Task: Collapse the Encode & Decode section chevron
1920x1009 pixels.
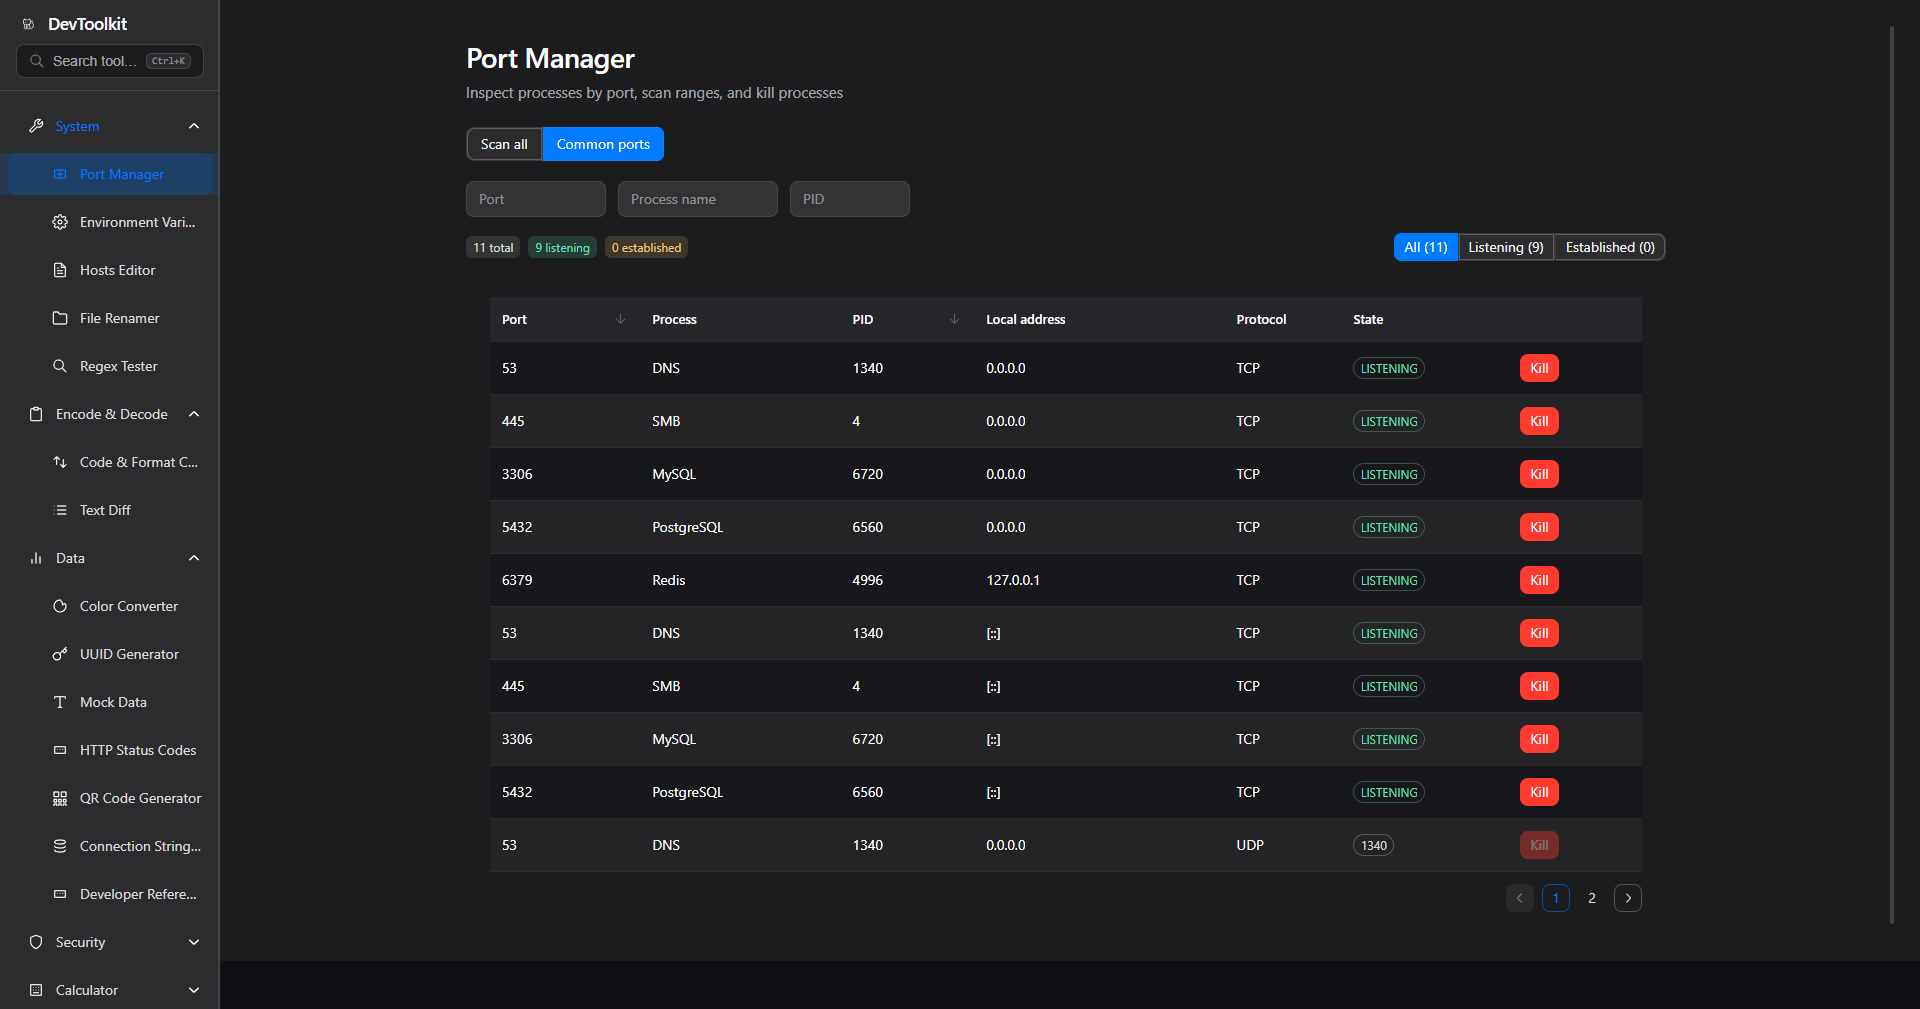Action: [194, 414]
